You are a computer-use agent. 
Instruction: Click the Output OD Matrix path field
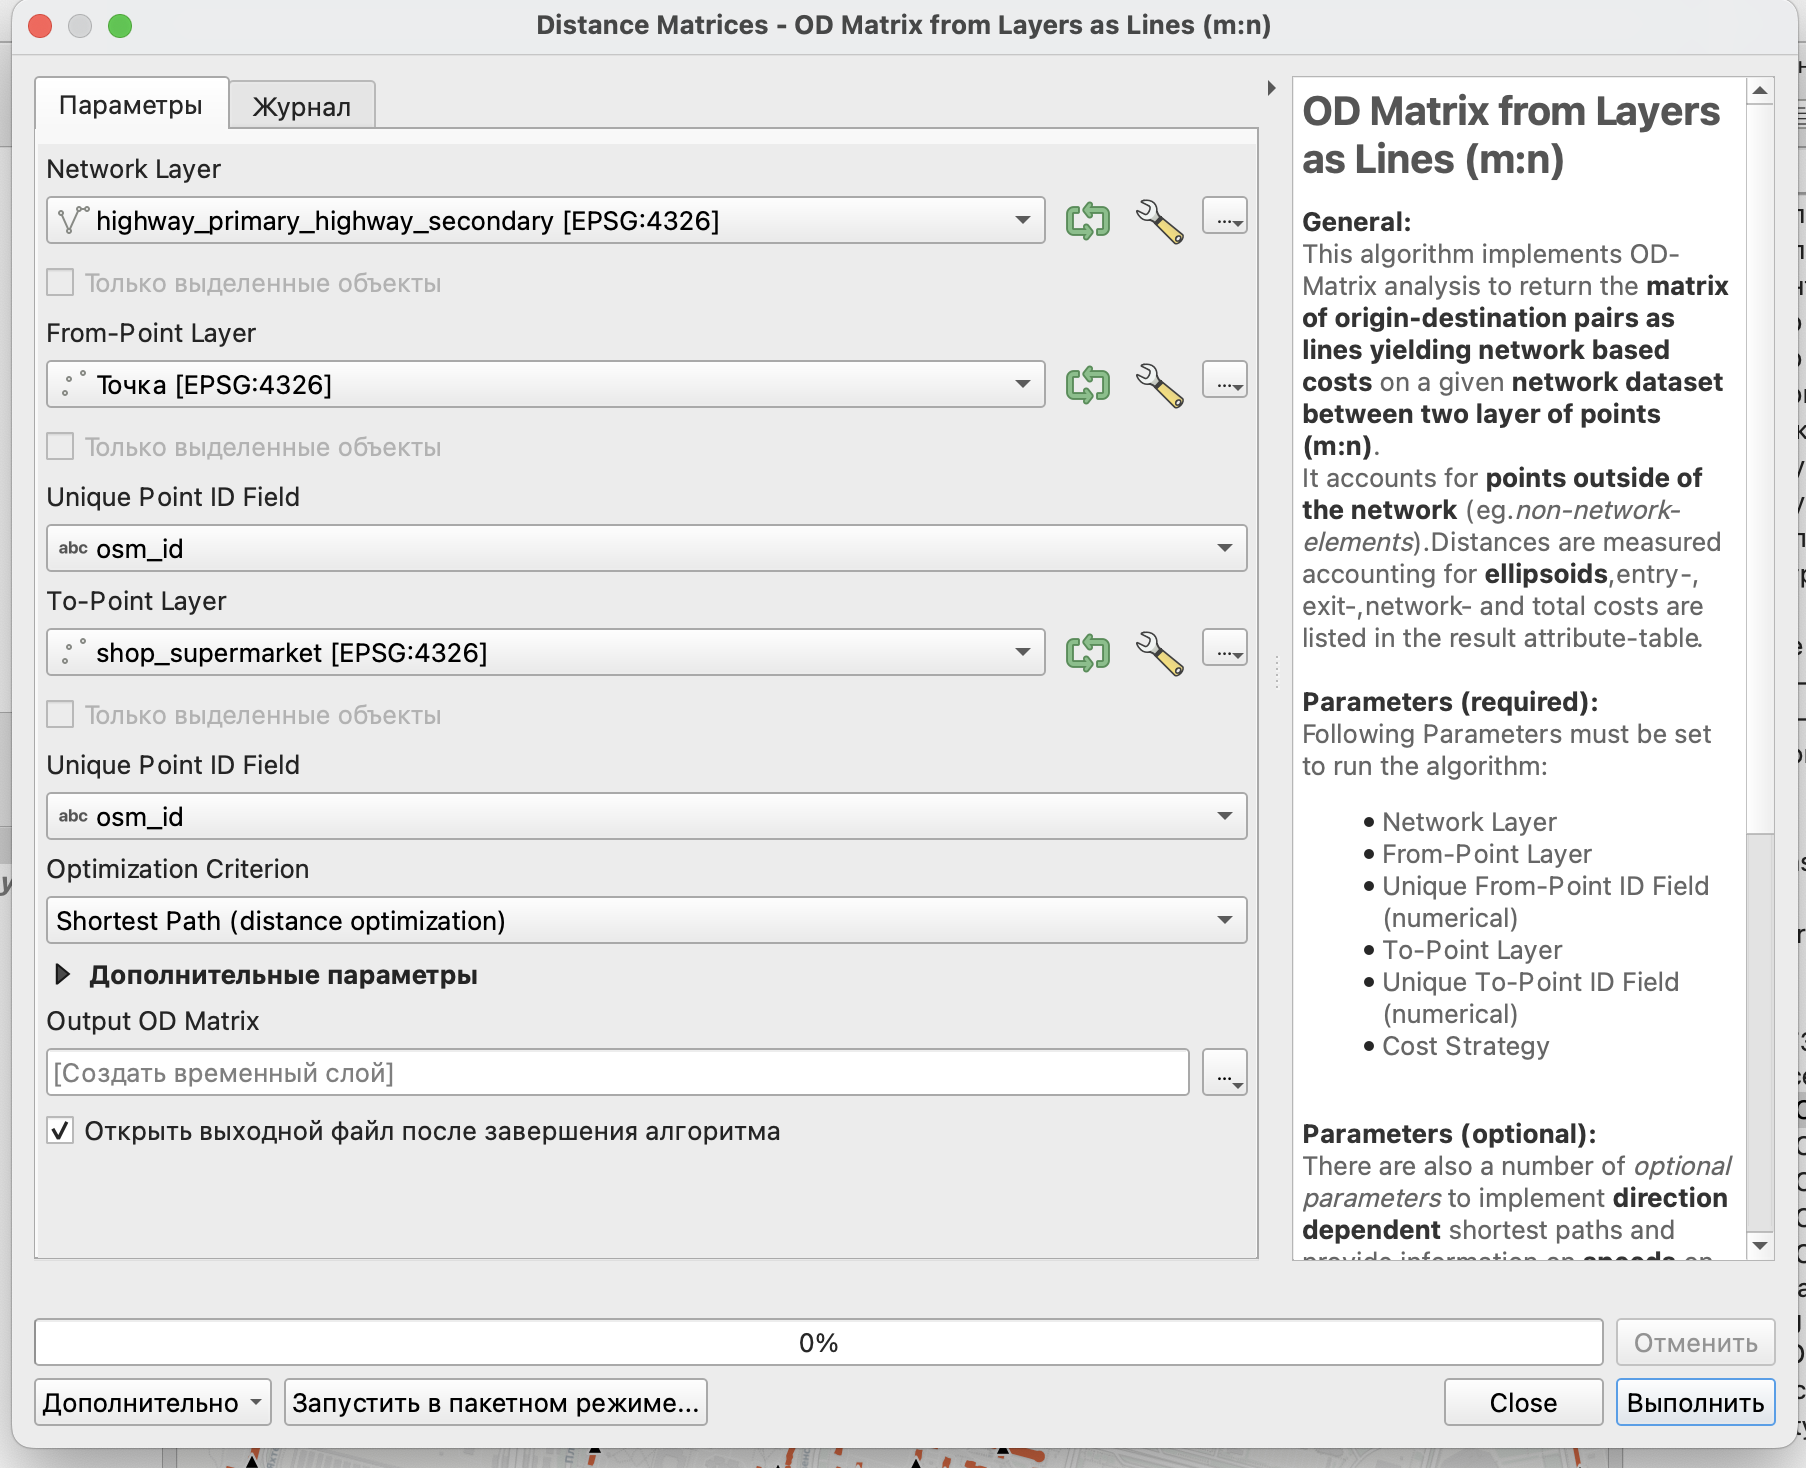(x=617, y=1073)
